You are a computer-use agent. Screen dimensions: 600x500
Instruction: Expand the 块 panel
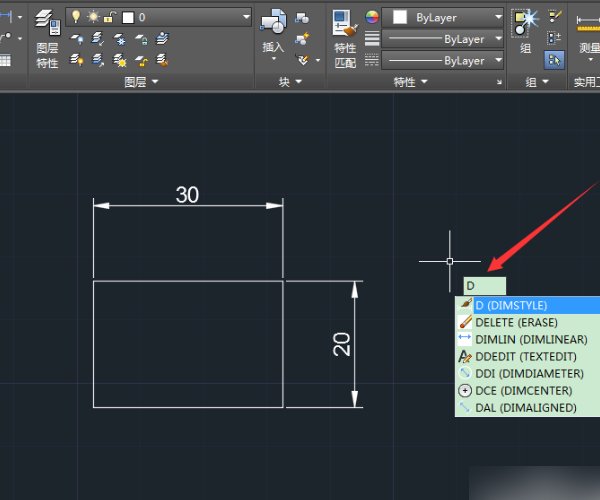tap(290, 82)
